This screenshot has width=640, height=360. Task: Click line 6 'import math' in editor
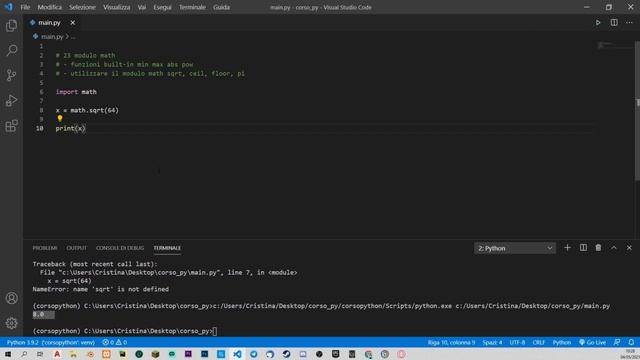click(x=76, y=92)
